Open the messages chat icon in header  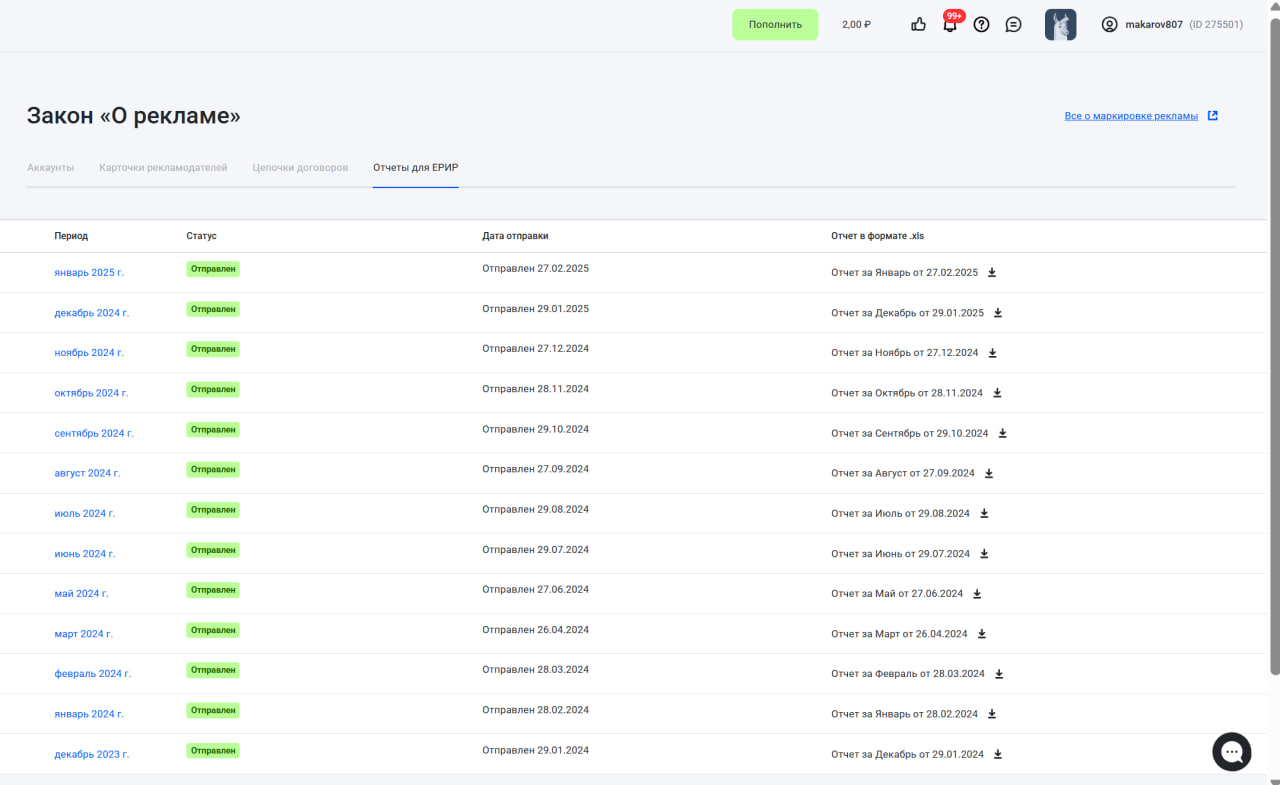click(x=1013, y=25)
